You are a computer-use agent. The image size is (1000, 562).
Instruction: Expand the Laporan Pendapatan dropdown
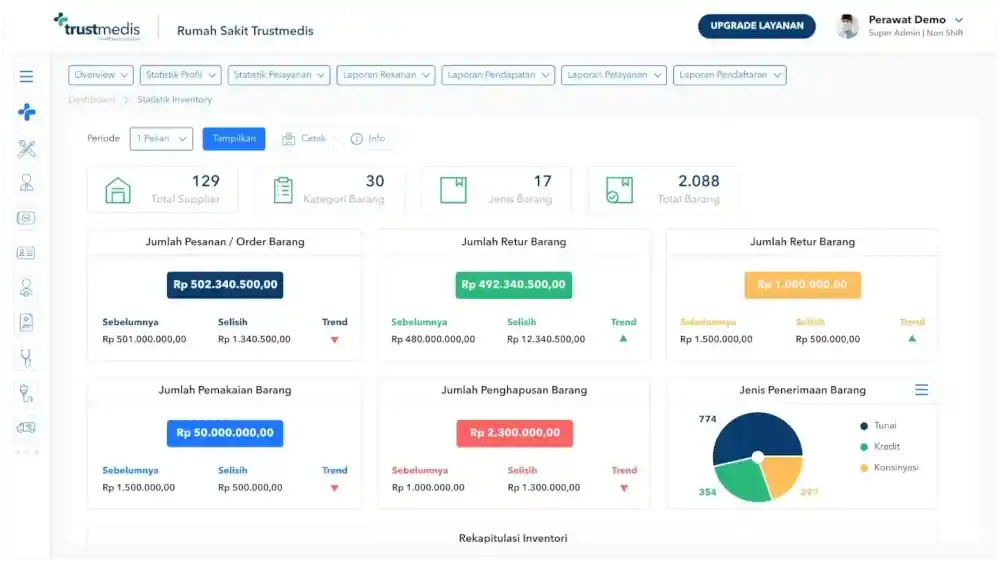(x=497, y=75)
